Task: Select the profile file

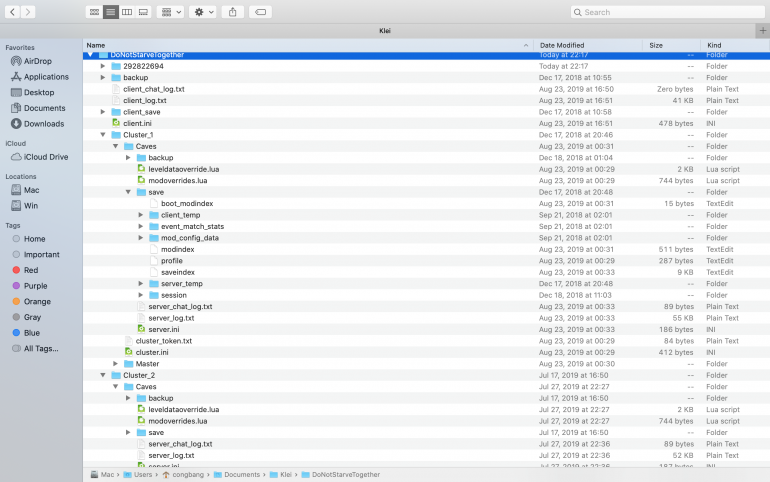Action: tap(172, 261)
